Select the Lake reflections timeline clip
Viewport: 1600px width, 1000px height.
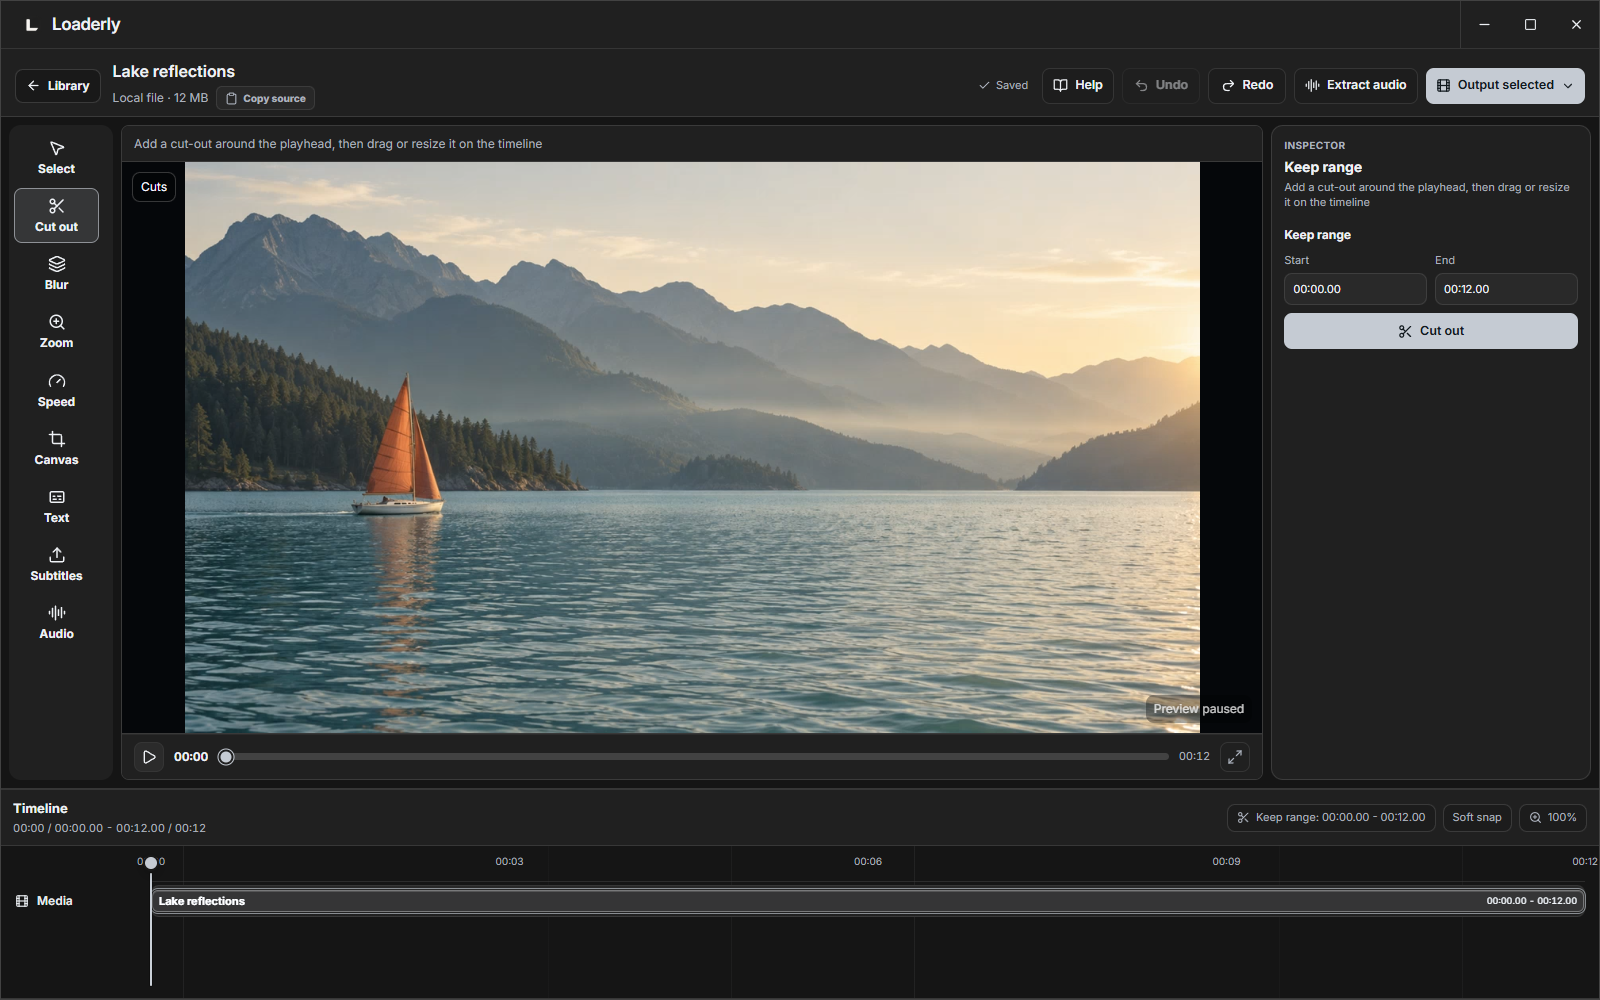coord(868,901)
